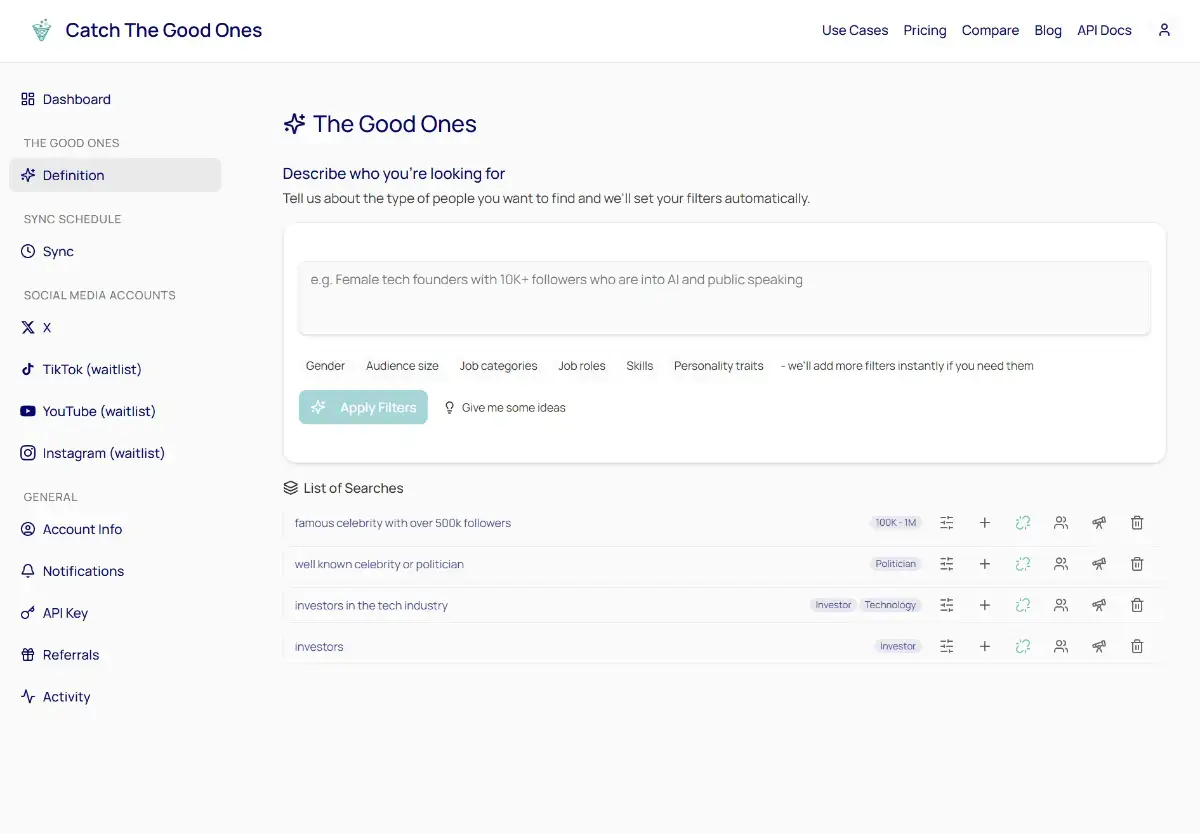View people for the 'investors' search
1200x834 pixels.
[x=1061, y=647]
